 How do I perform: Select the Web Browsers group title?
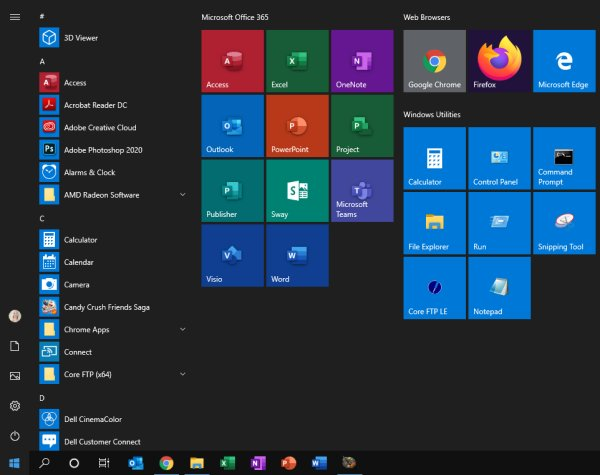(427, 17)
